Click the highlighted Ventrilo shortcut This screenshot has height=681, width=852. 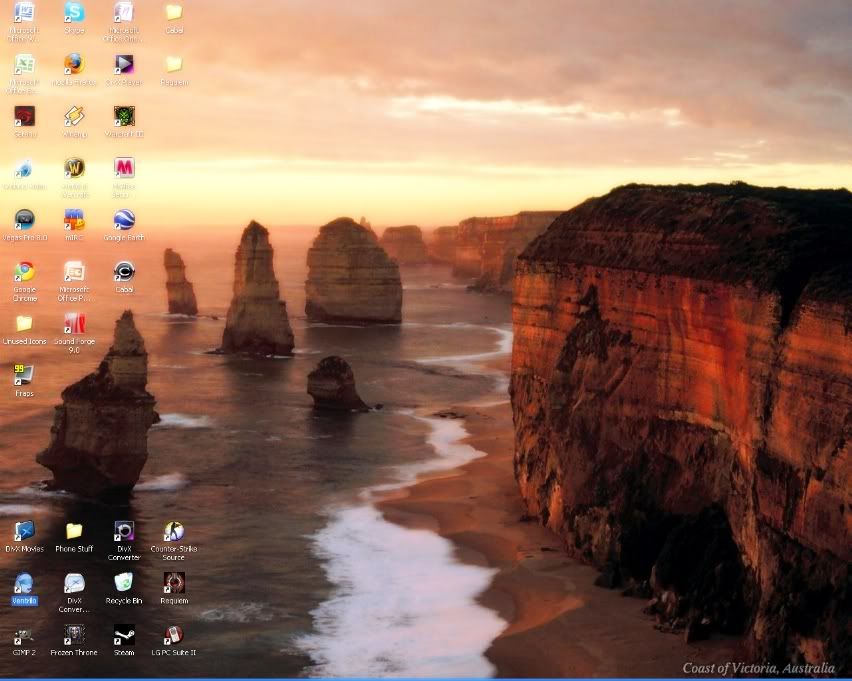tap(24, 584)
